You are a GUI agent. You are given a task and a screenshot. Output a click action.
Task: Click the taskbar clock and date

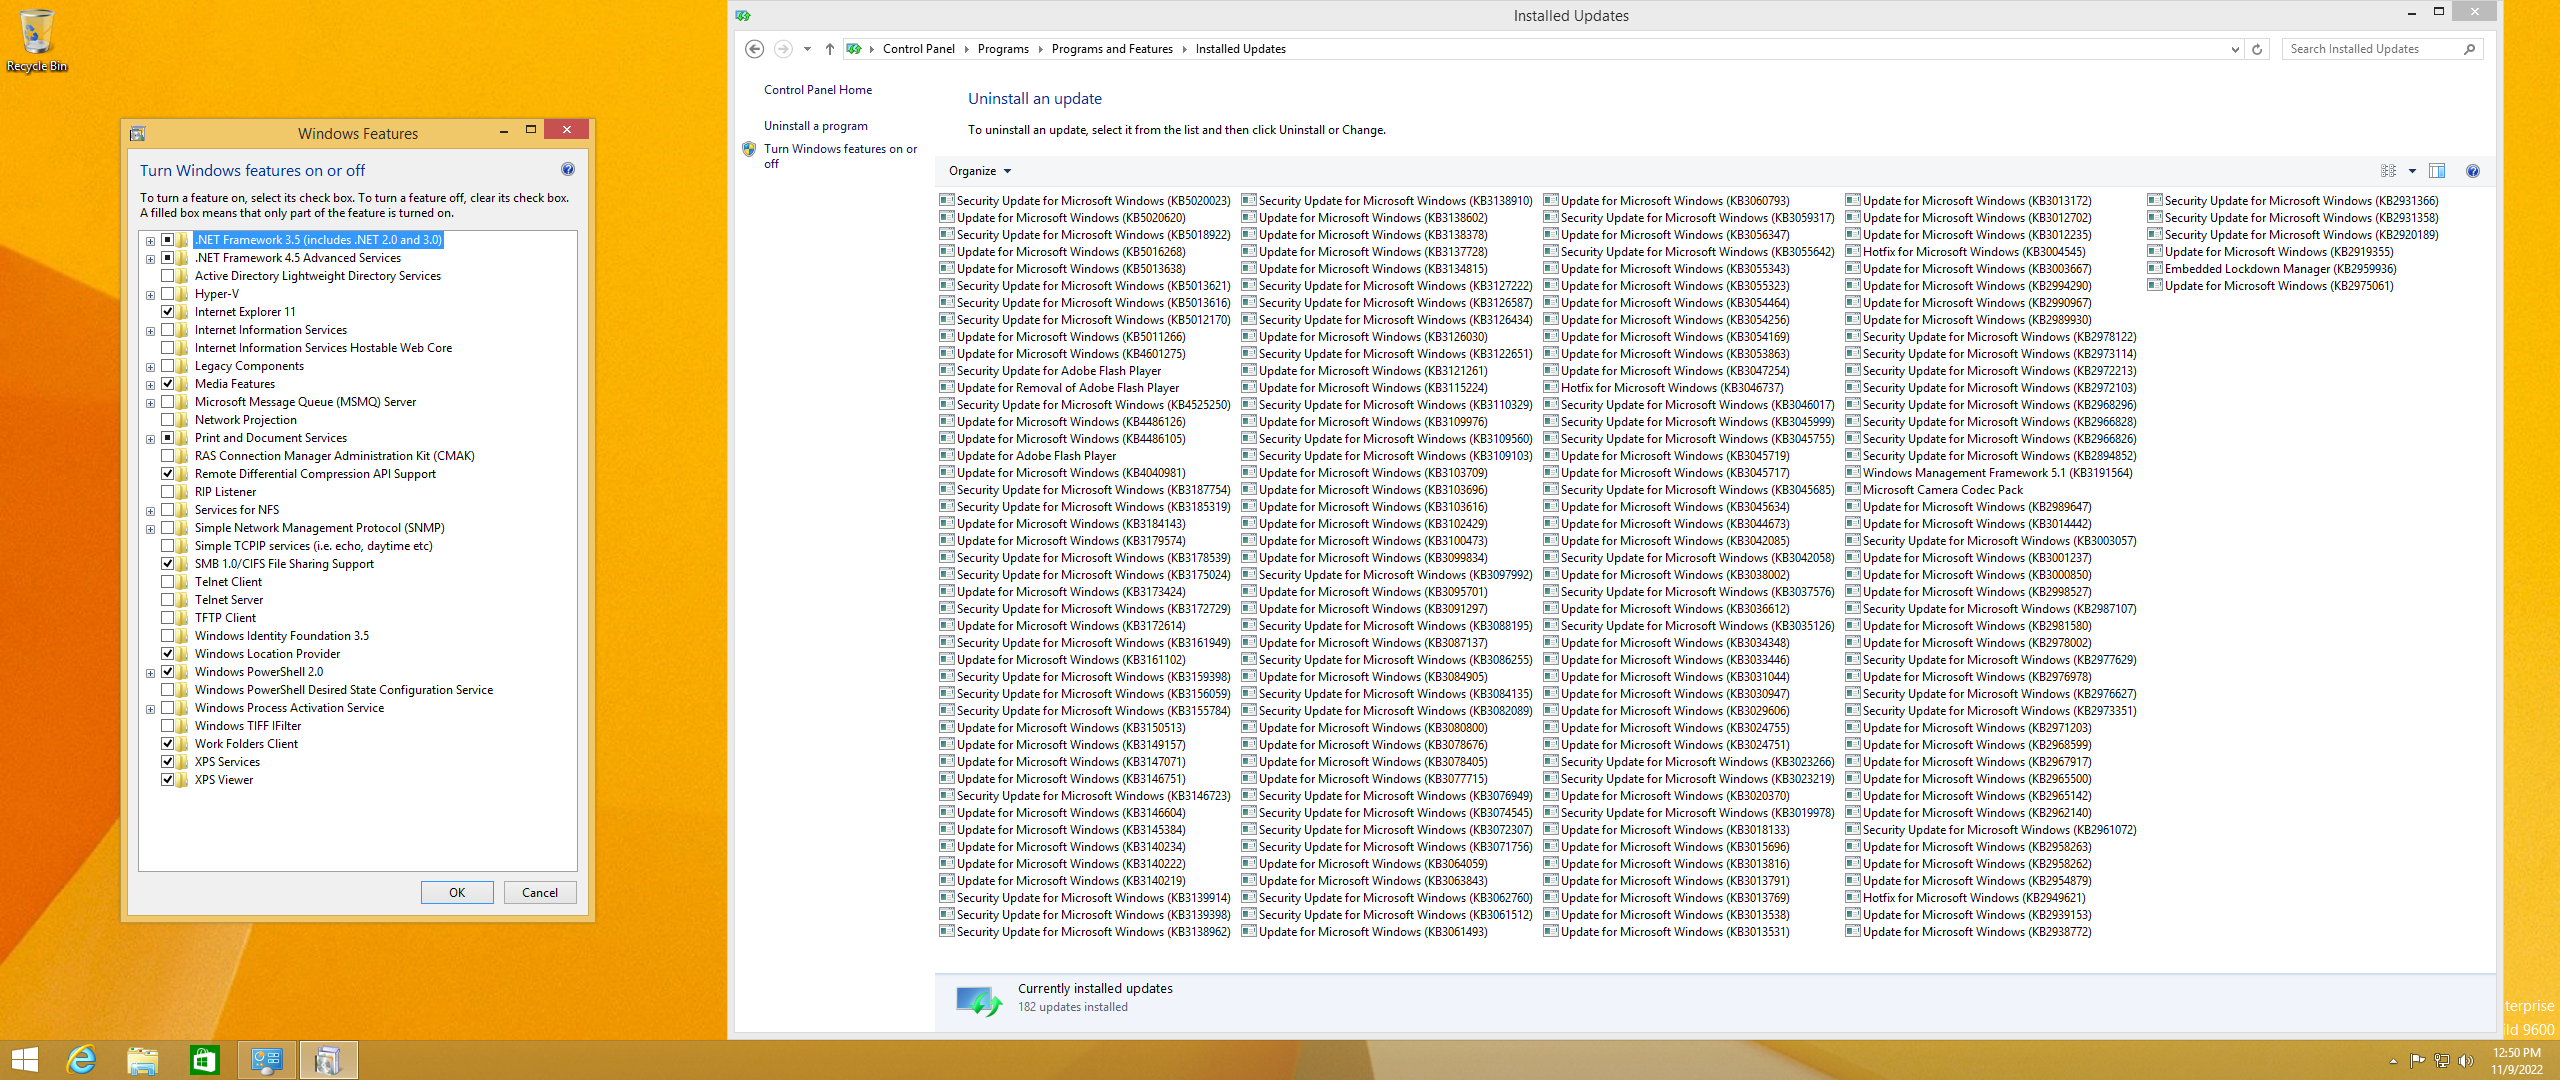2516,1061
